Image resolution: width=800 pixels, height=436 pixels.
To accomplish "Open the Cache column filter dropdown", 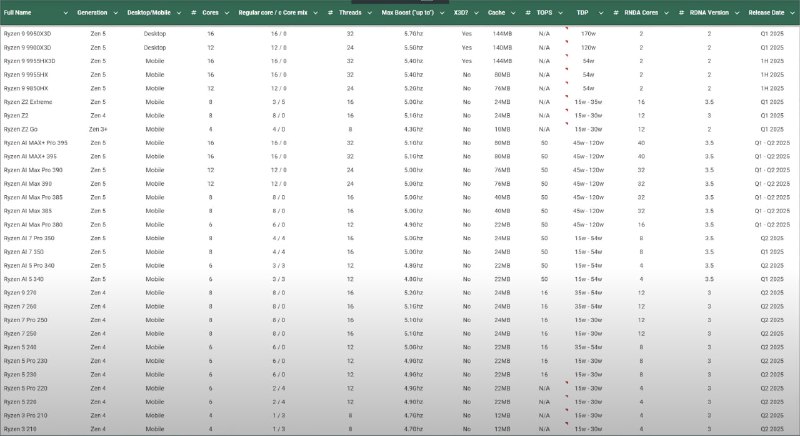I will click(x=513, y=13).
